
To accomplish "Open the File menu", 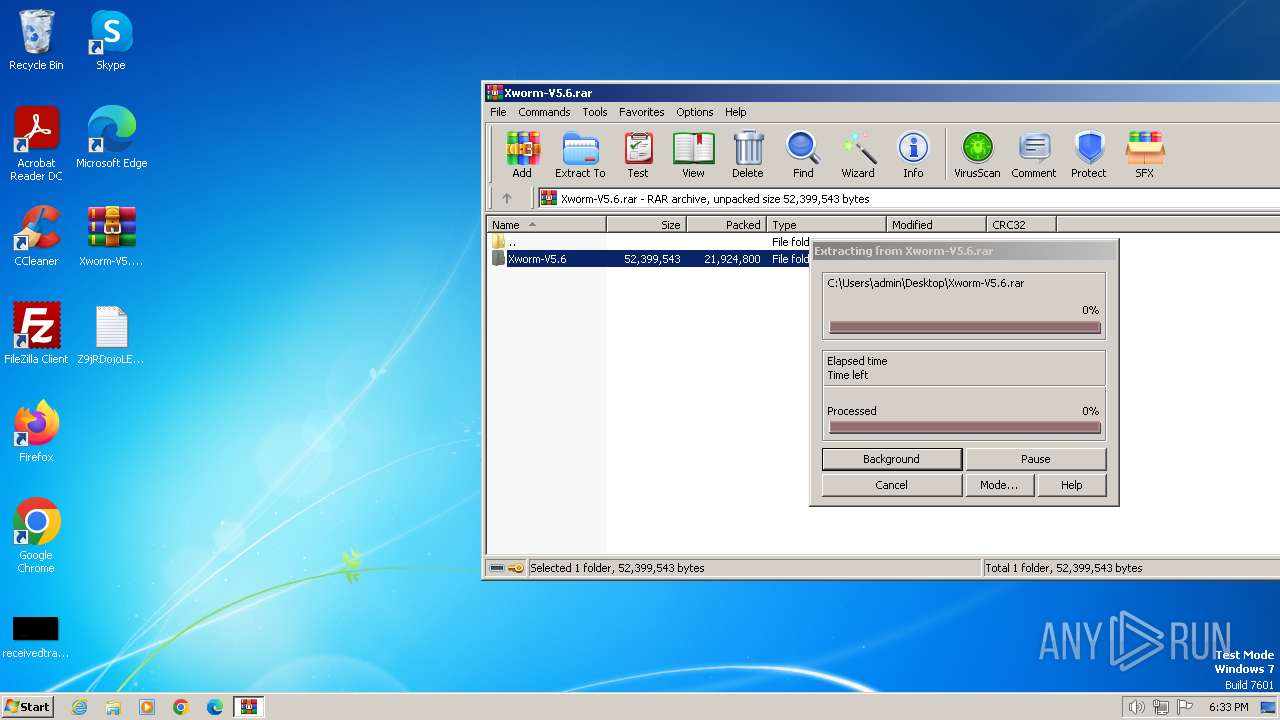I will tap(498, 112).
